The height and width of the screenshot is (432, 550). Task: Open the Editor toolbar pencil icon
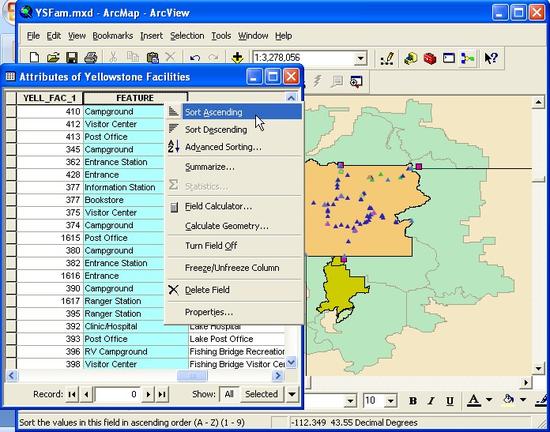click(387, 58)
